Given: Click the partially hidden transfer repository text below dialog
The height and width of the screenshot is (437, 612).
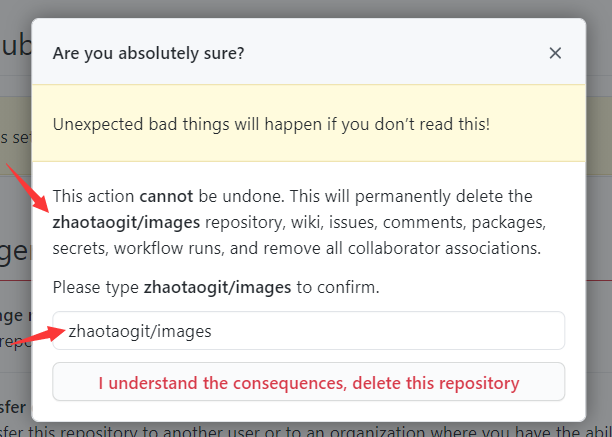Looking at the screenshot, I should pos(306,432).
